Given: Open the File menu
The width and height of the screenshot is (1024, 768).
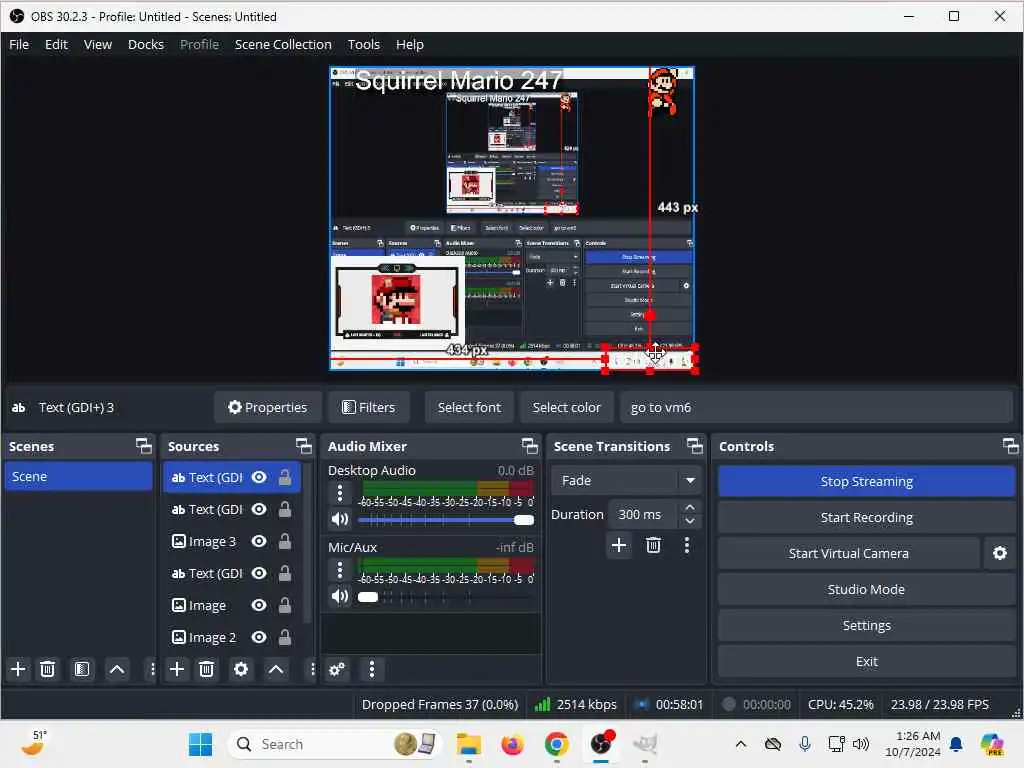Looking at the screenshot, I should (19, 44).
